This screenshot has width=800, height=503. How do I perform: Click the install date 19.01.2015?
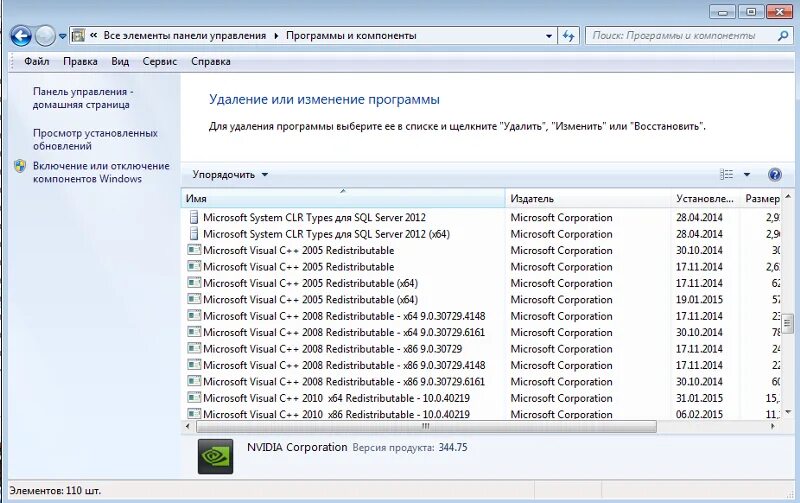pyautogui.click(x=699, y=299)
